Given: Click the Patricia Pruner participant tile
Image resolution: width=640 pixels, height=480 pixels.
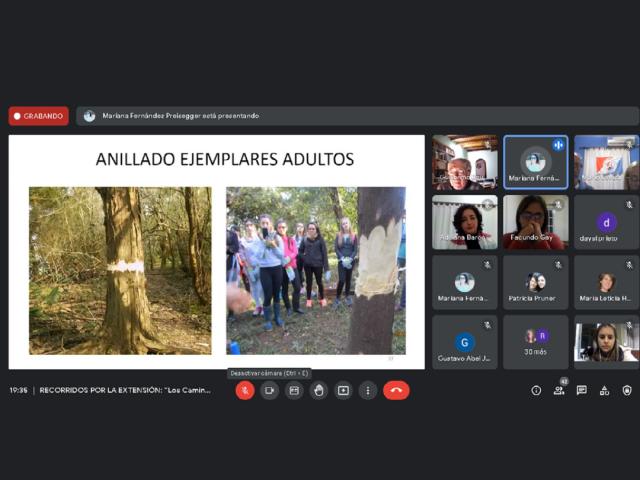Looking at the screenshot, I should point(535,282).
